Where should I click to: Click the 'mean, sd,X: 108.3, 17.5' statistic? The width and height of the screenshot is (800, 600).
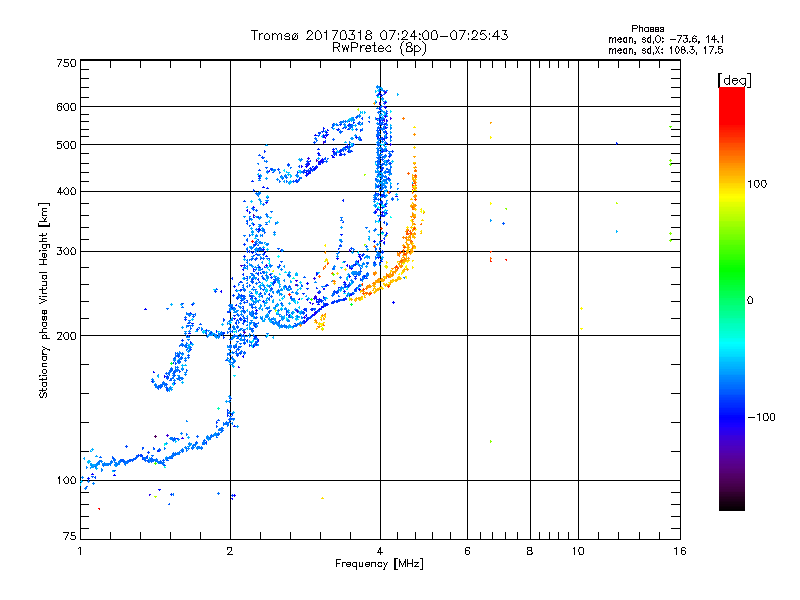[665, 50]
